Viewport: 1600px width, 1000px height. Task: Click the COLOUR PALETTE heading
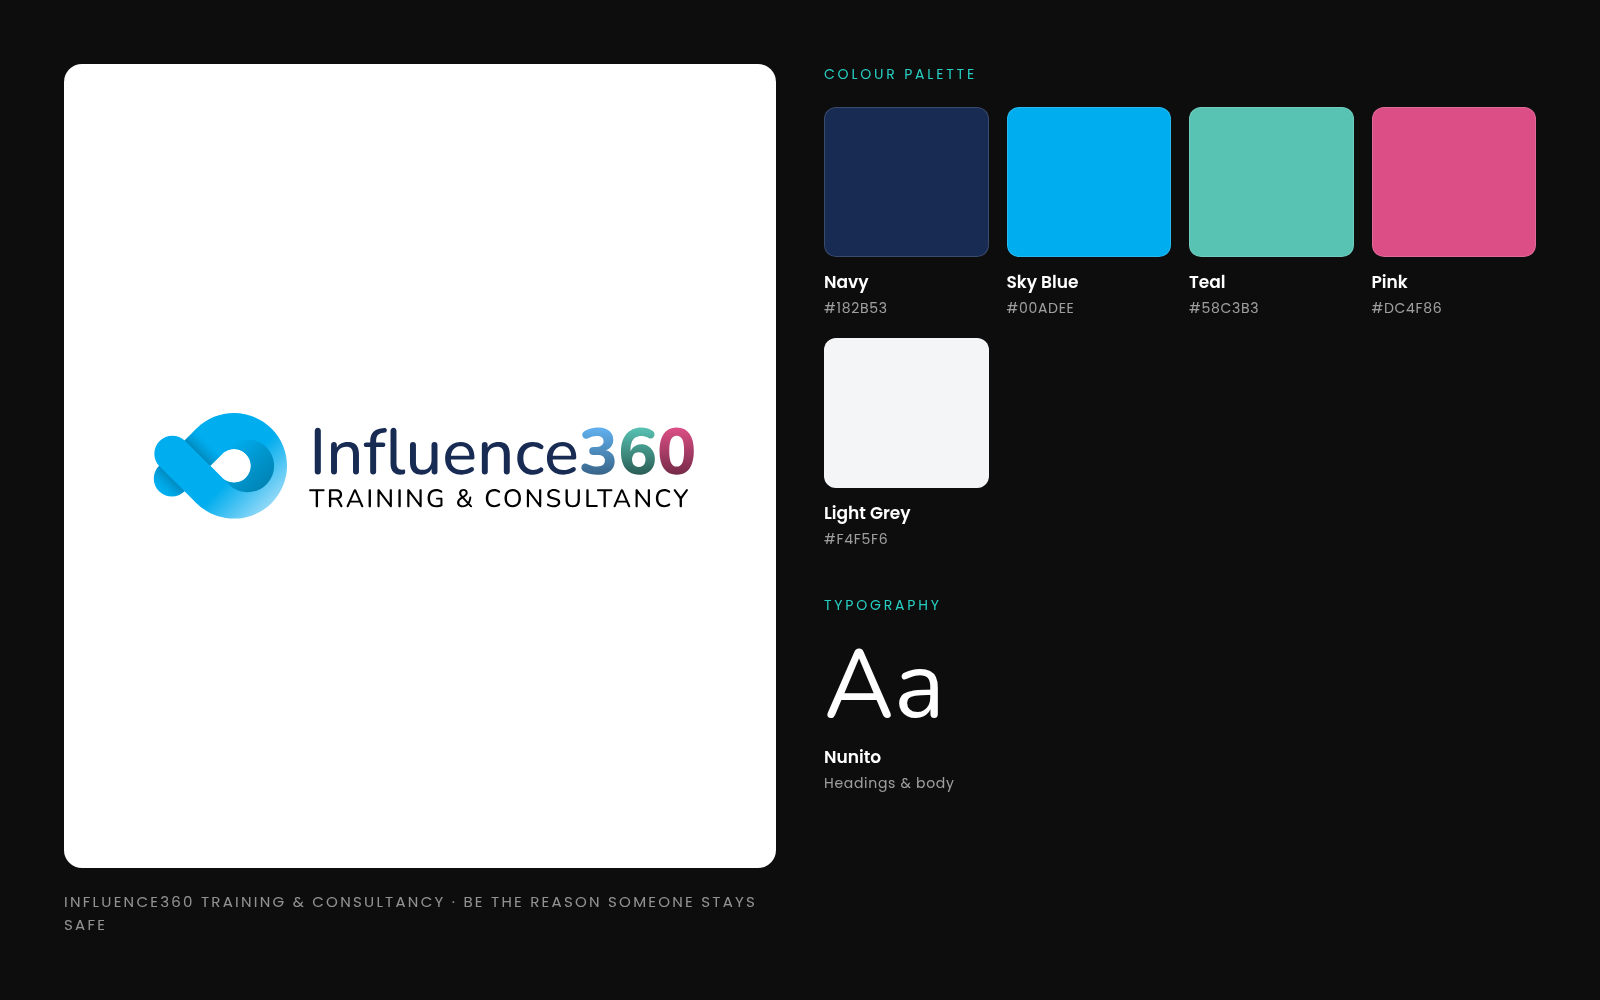900,74
